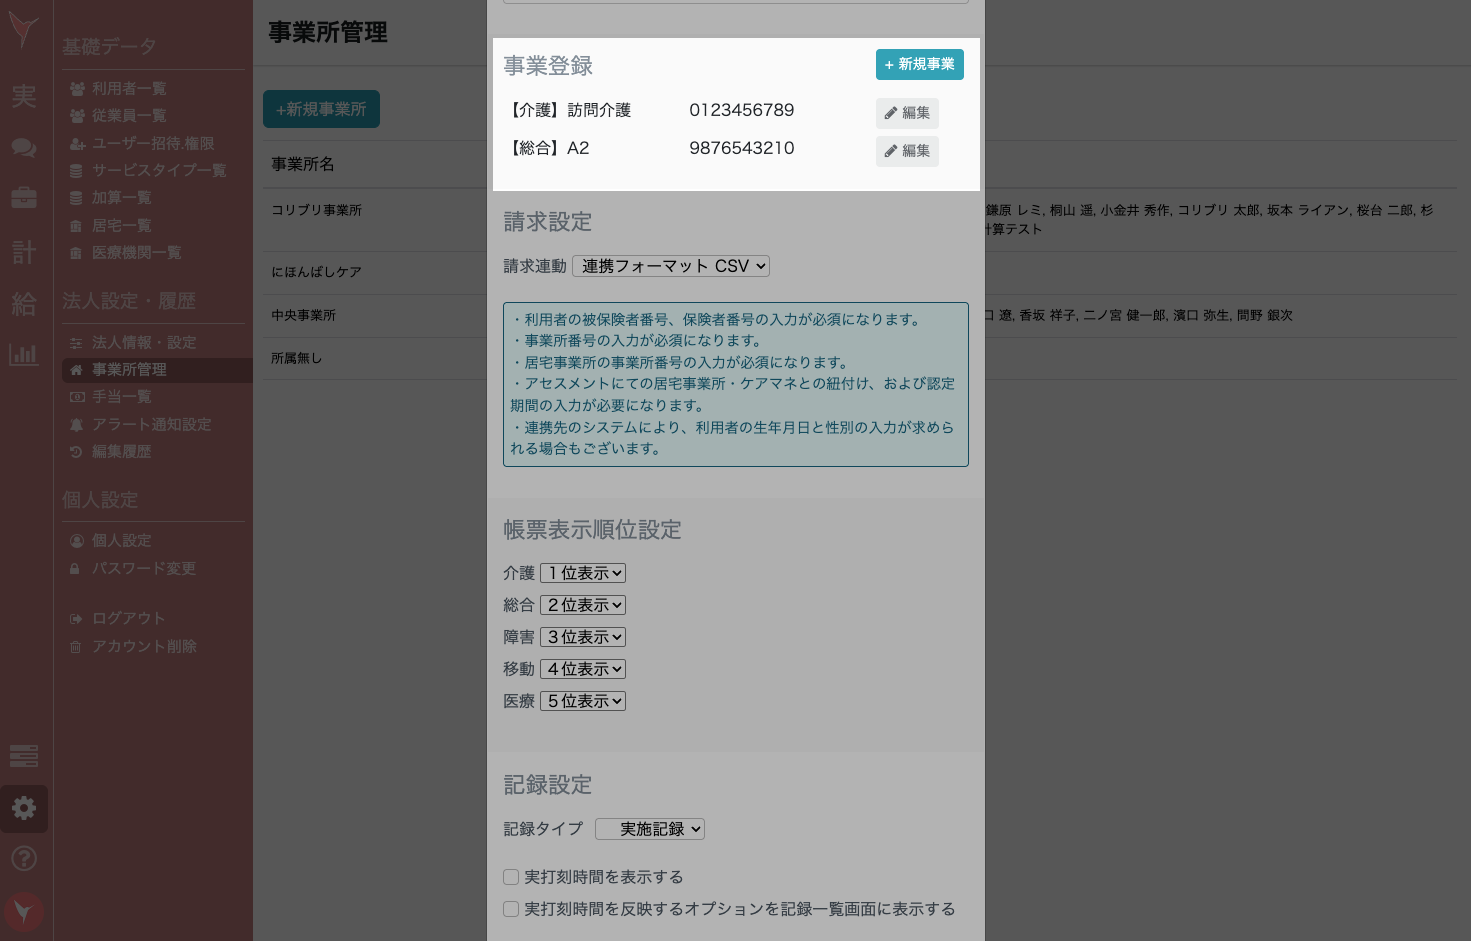Click the +新規事業所 button
This screenshot has height=941, width=1471.
(x=321, y=109)
